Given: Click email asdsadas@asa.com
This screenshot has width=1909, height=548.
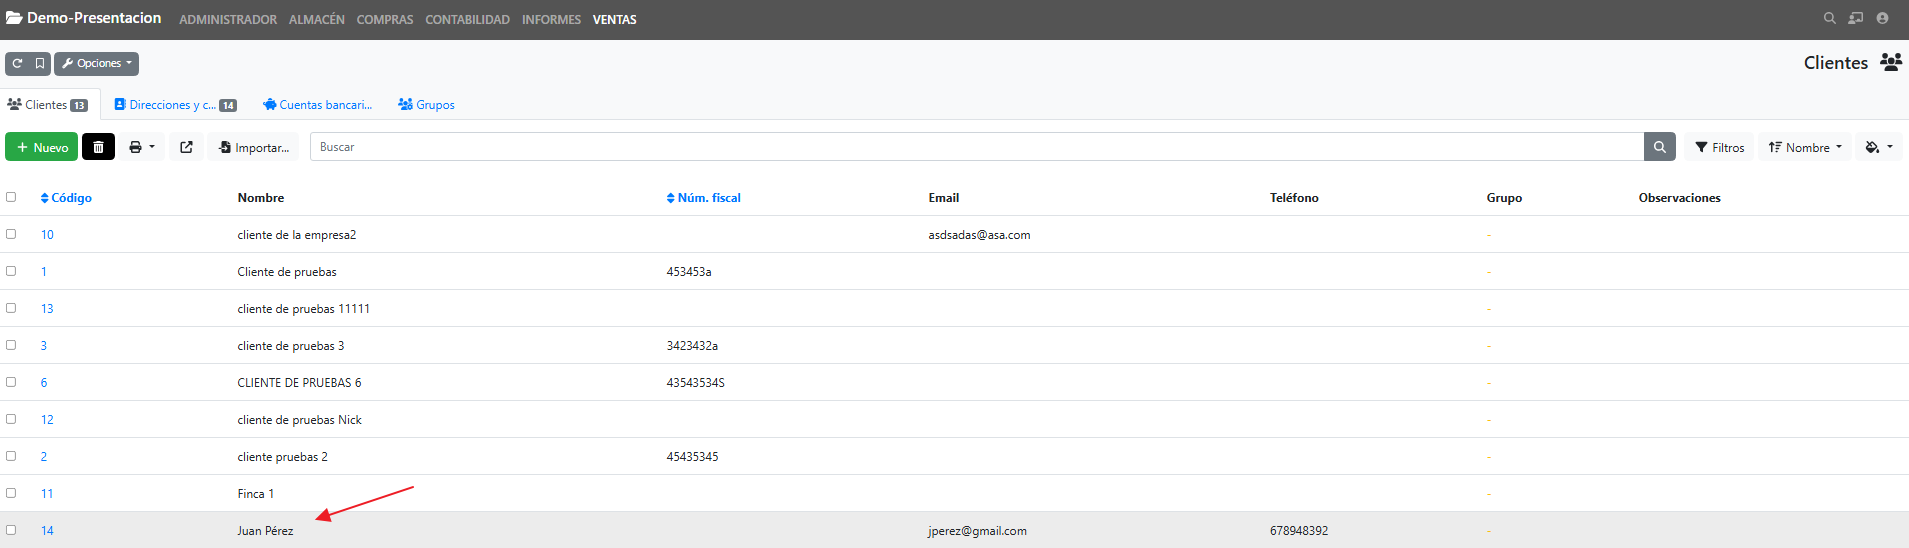Looking at the screenshot, I should 979,235.
